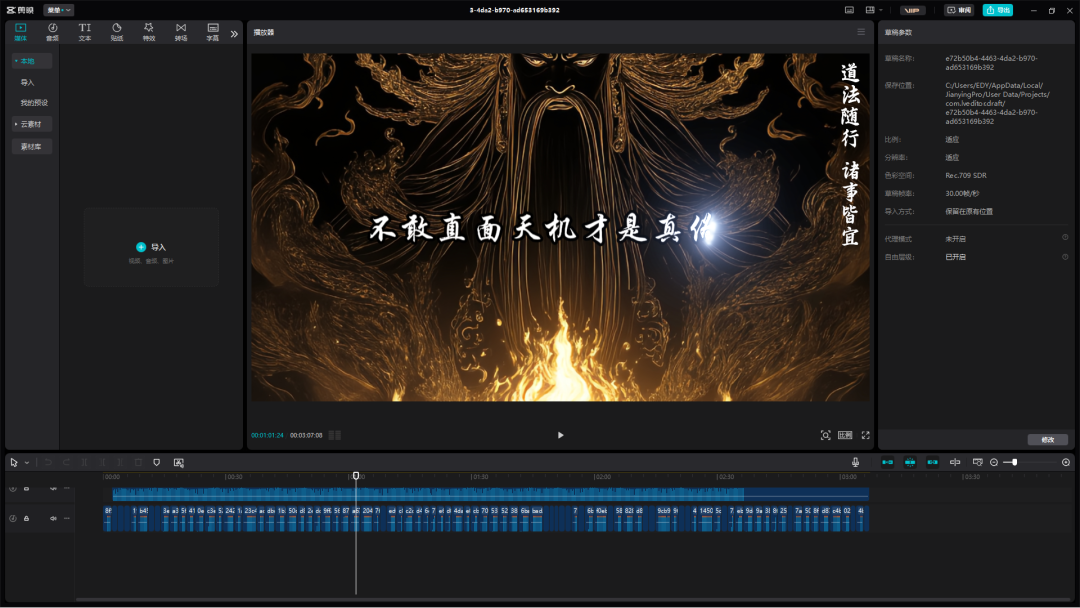Click the 00:30 mark on timeline ruler
The width and height of the screenshot is (1080, 608).
click(235, 476)
